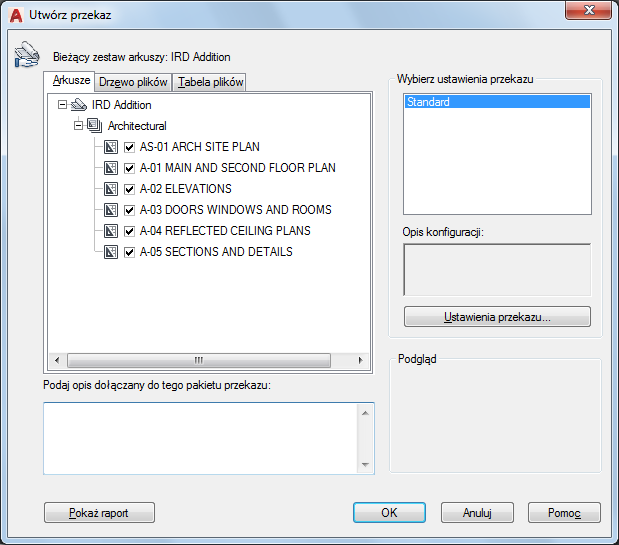Click the AS-01 ARCH SITE PLAN sheet icon
619x545 pixels.
coord(111,147)
